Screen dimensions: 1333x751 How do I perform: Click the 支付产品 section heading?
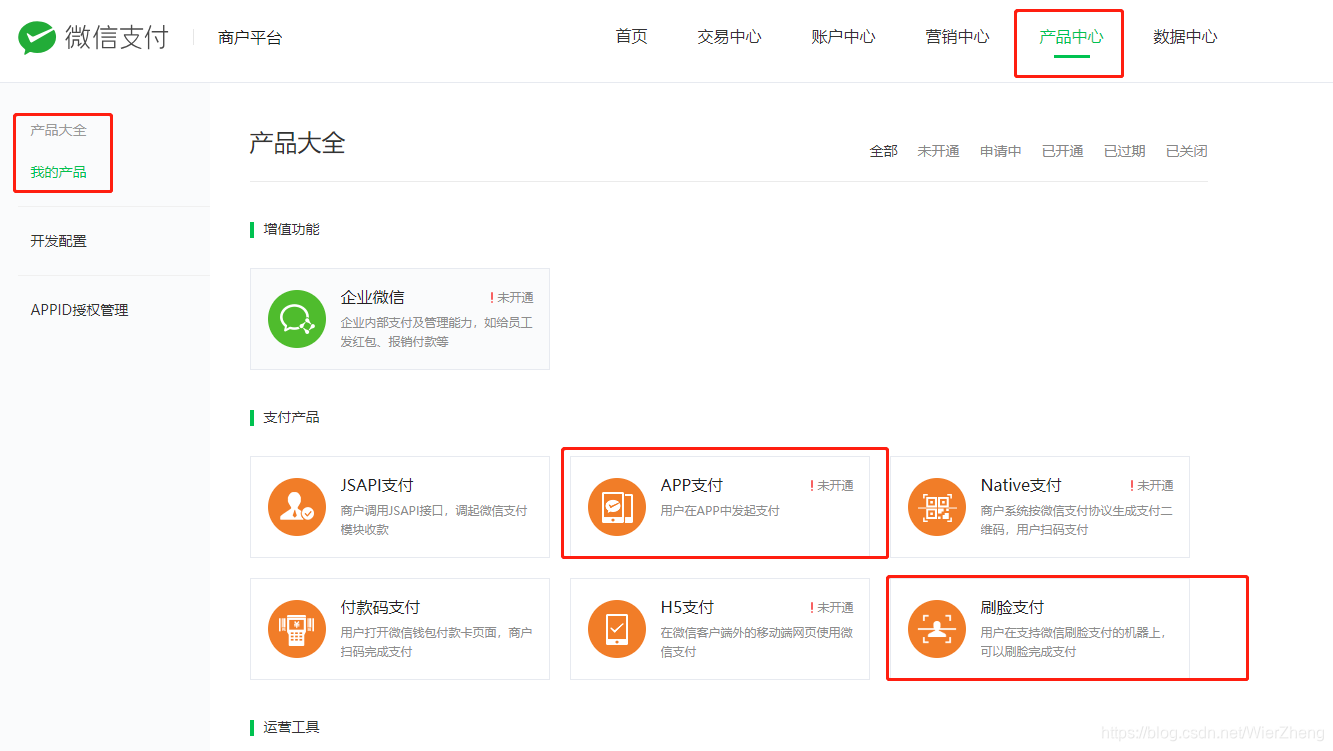291,417
